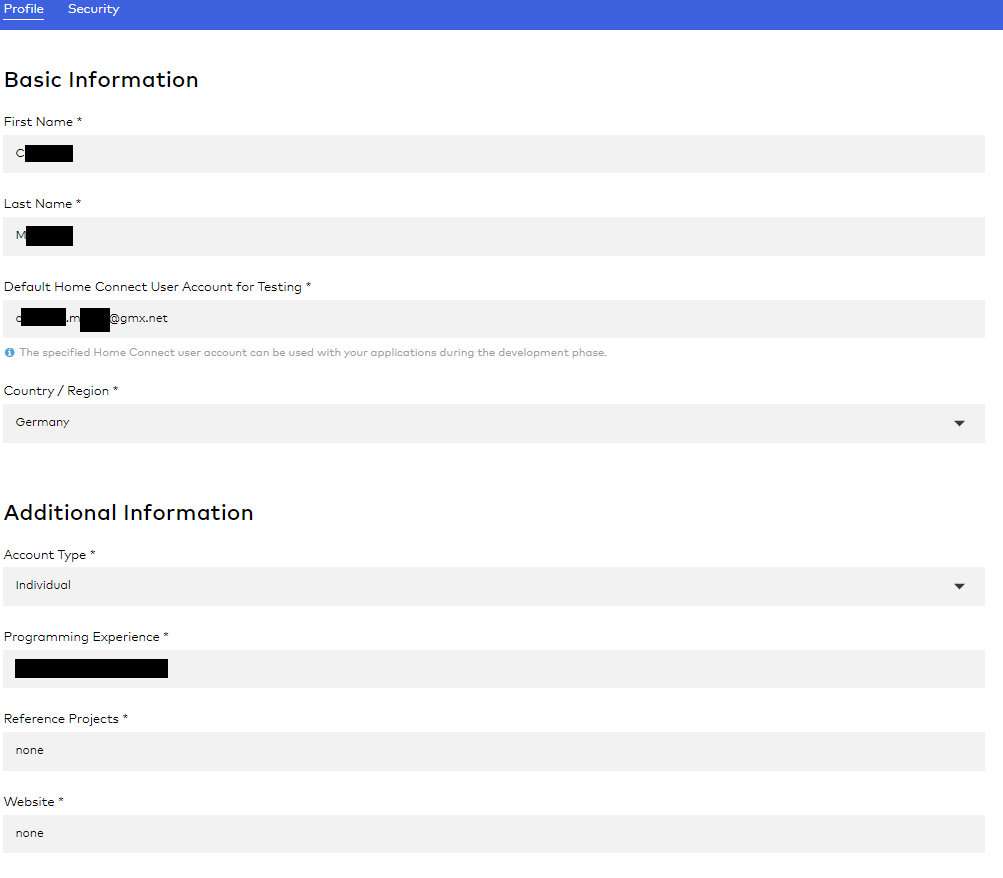Click the Basic Information heading
Image resolution: width=1003 pixels, height=878 pixels.
(101, 80)
